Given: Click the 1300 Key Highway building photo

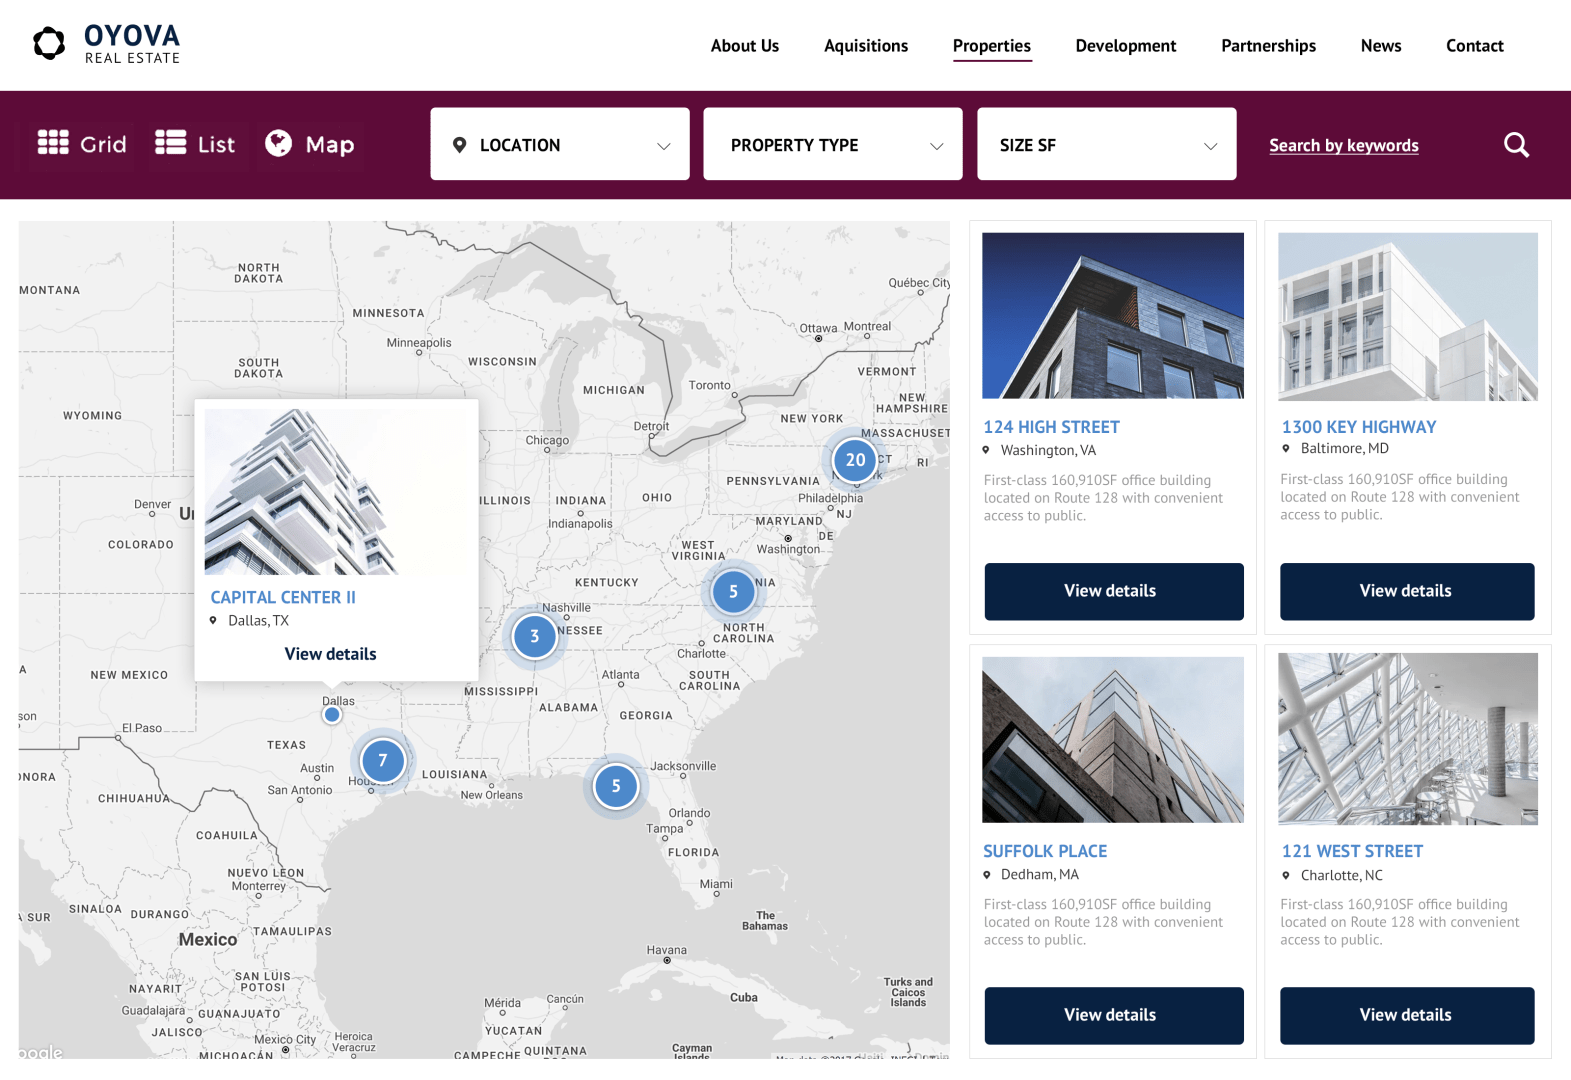Looking at the screenshot, I should pos(1408,317).
